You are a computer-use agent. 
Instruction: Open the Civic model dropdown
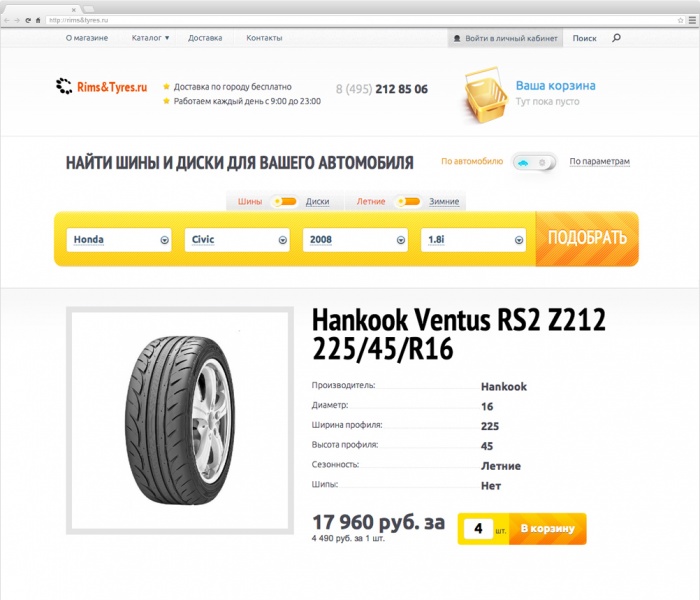[237, 240]
